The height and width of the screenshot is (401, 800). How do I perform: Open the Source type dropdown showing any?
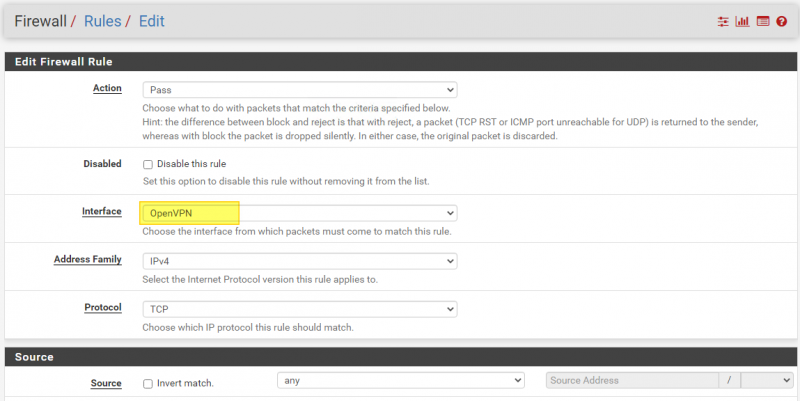[400, 381]
